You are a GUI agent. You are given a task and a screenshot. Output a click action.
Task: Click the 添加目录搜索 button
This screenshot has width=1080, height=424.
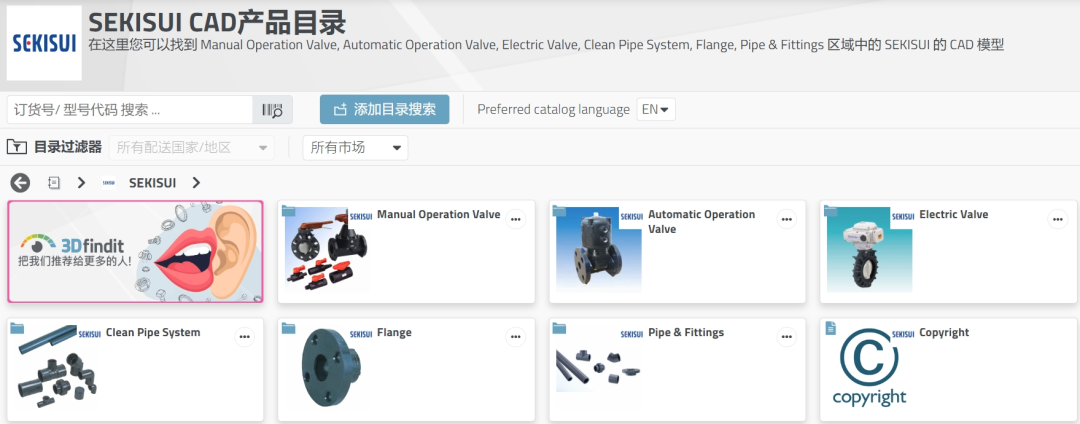pyautogui.click(x=384, y=109)
